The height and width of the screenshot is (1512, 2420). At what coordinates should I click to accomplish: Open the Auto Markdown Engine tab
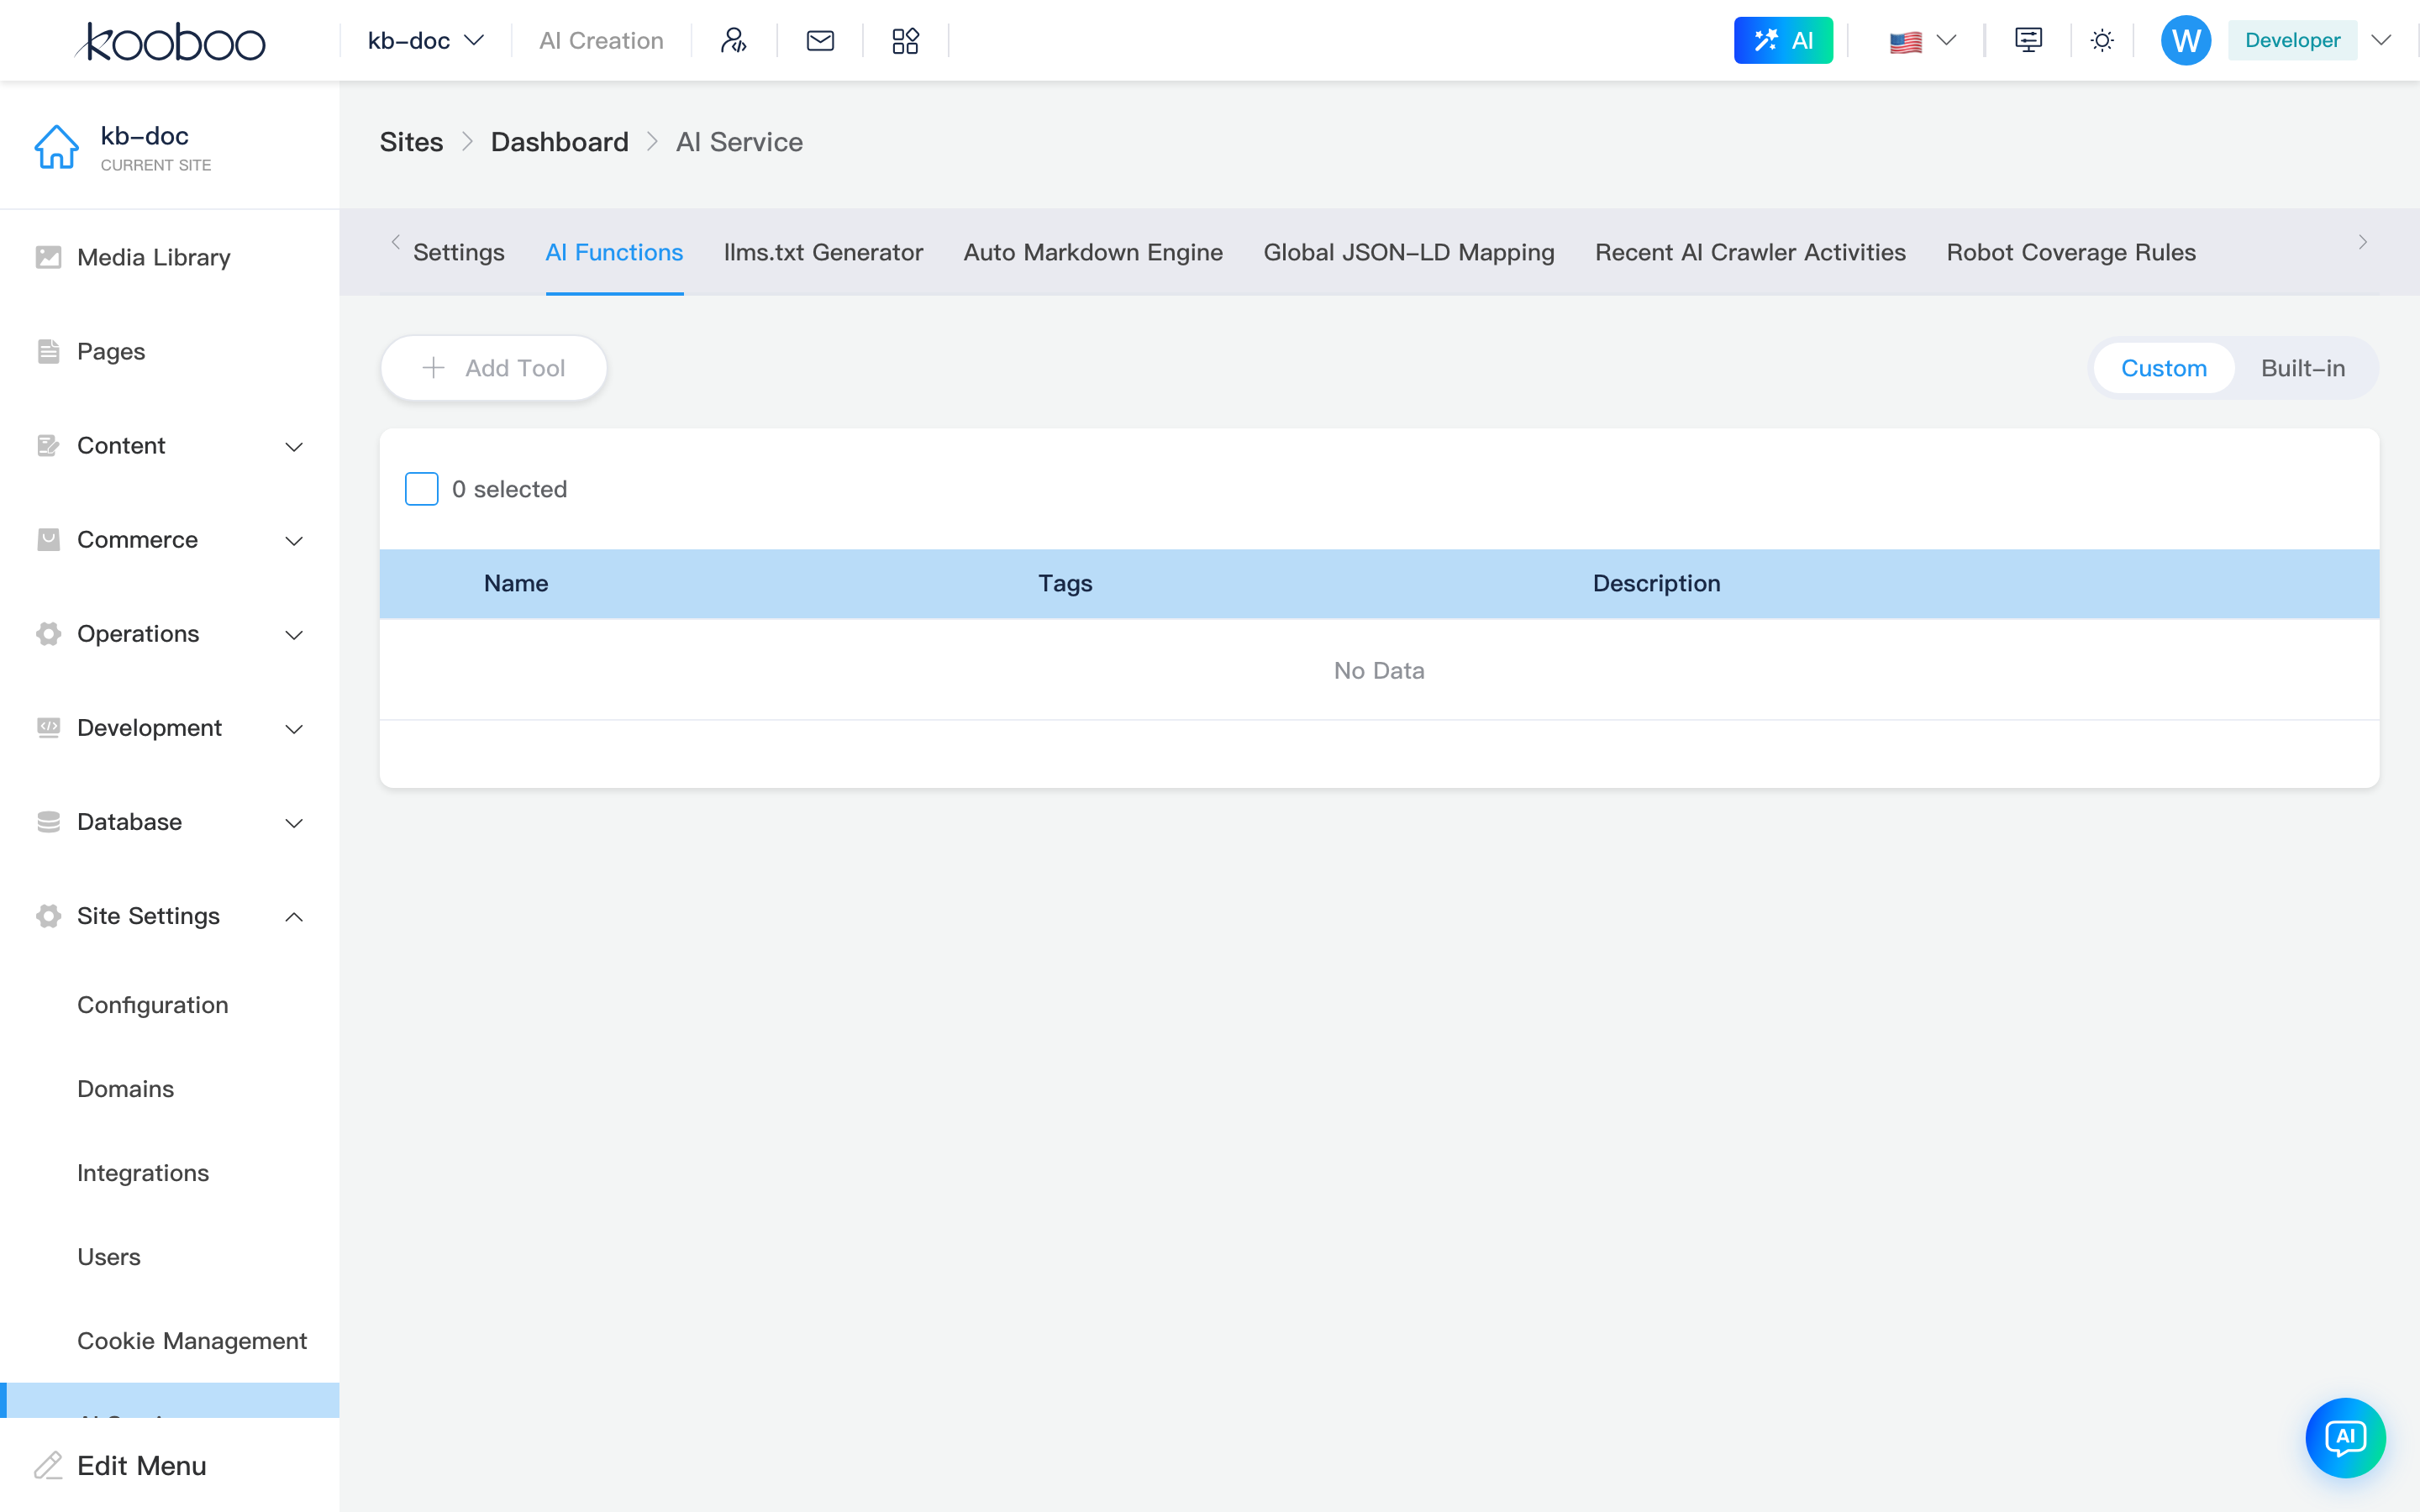point(1093,252)
